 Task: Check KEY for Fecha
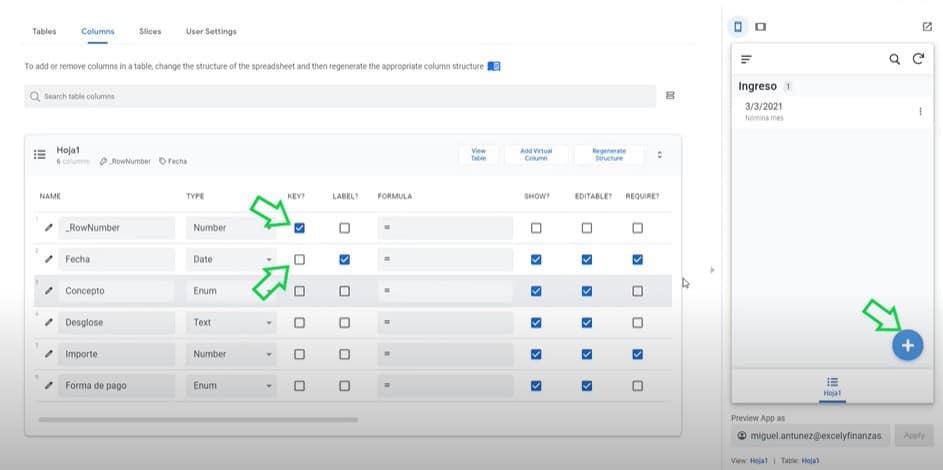[x=299, y=260]
